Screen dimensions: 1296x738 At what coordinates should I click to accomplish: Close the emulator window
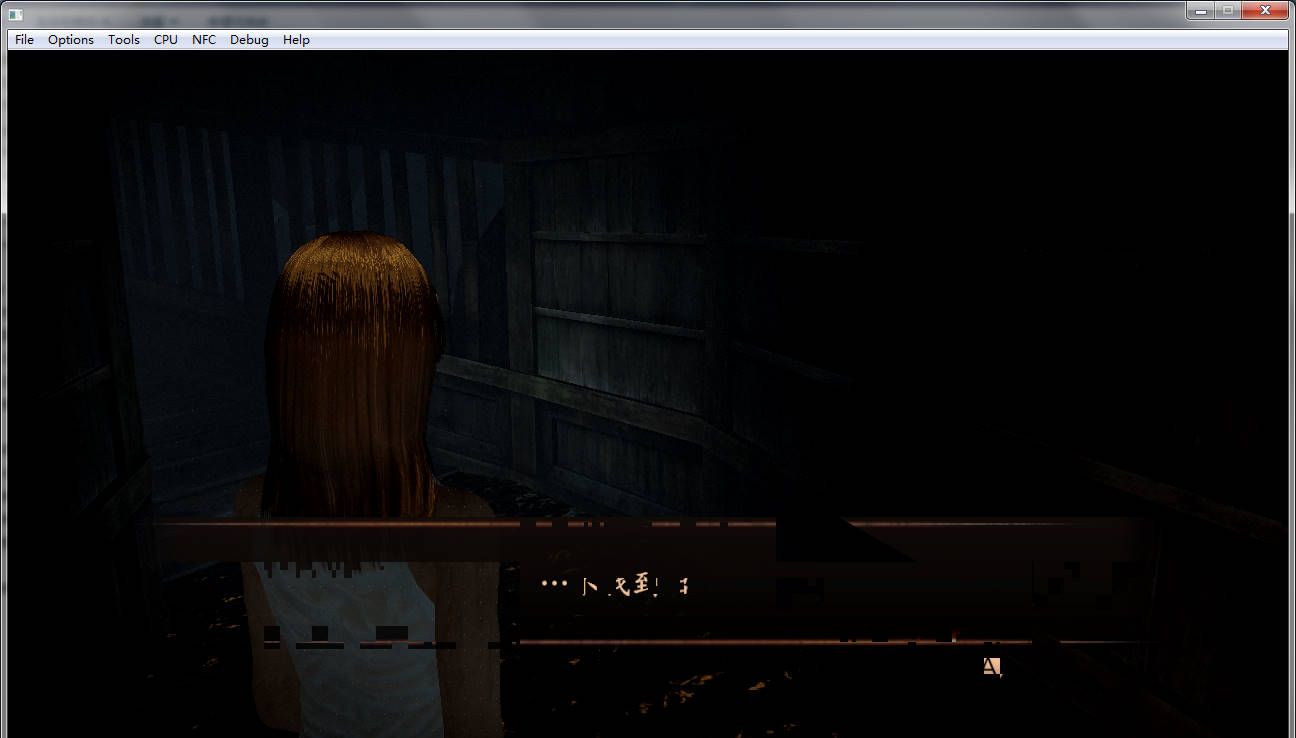(1265, 10)
